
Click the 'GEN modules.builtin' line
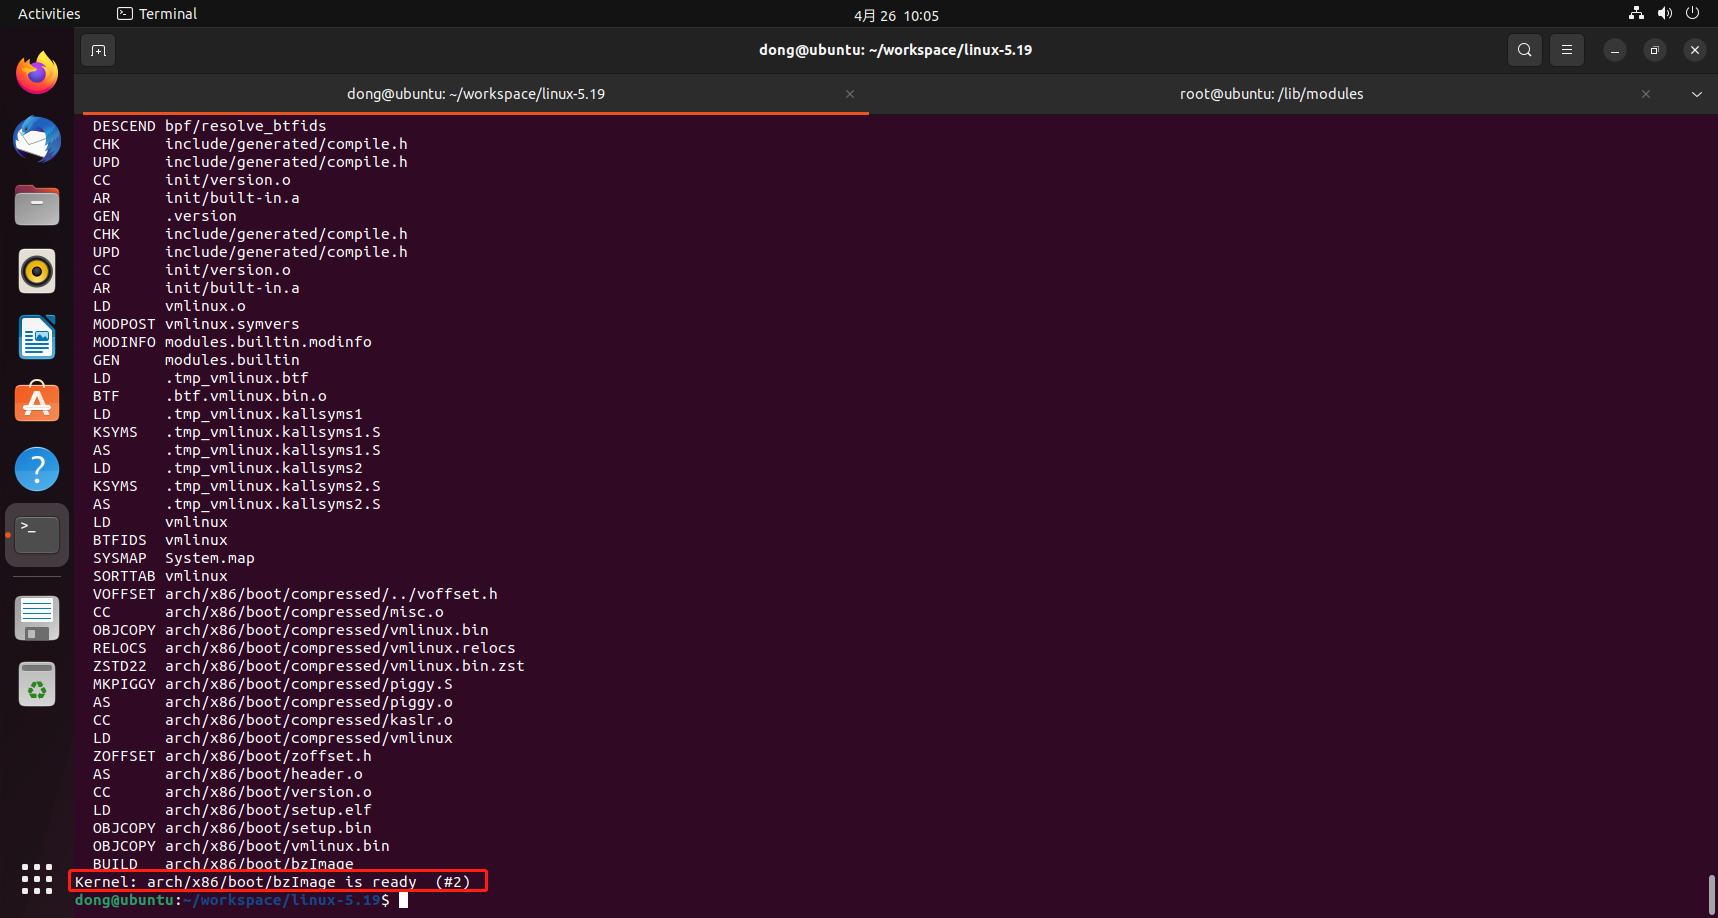[x=196, y=360]
